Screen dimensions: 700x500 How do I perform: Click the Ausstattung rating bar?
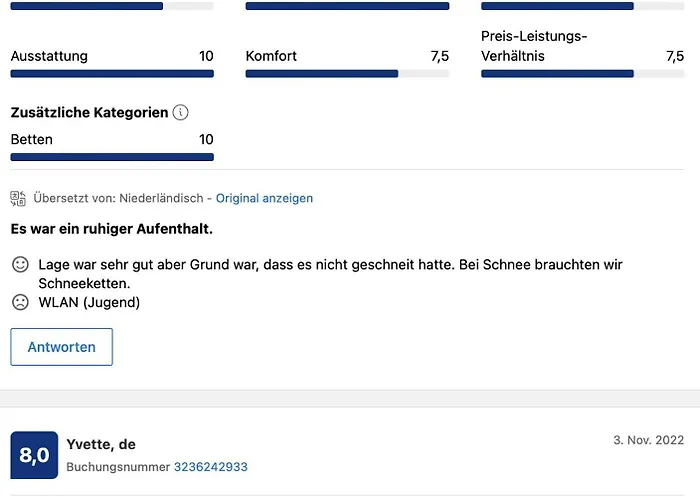(112, 74)
